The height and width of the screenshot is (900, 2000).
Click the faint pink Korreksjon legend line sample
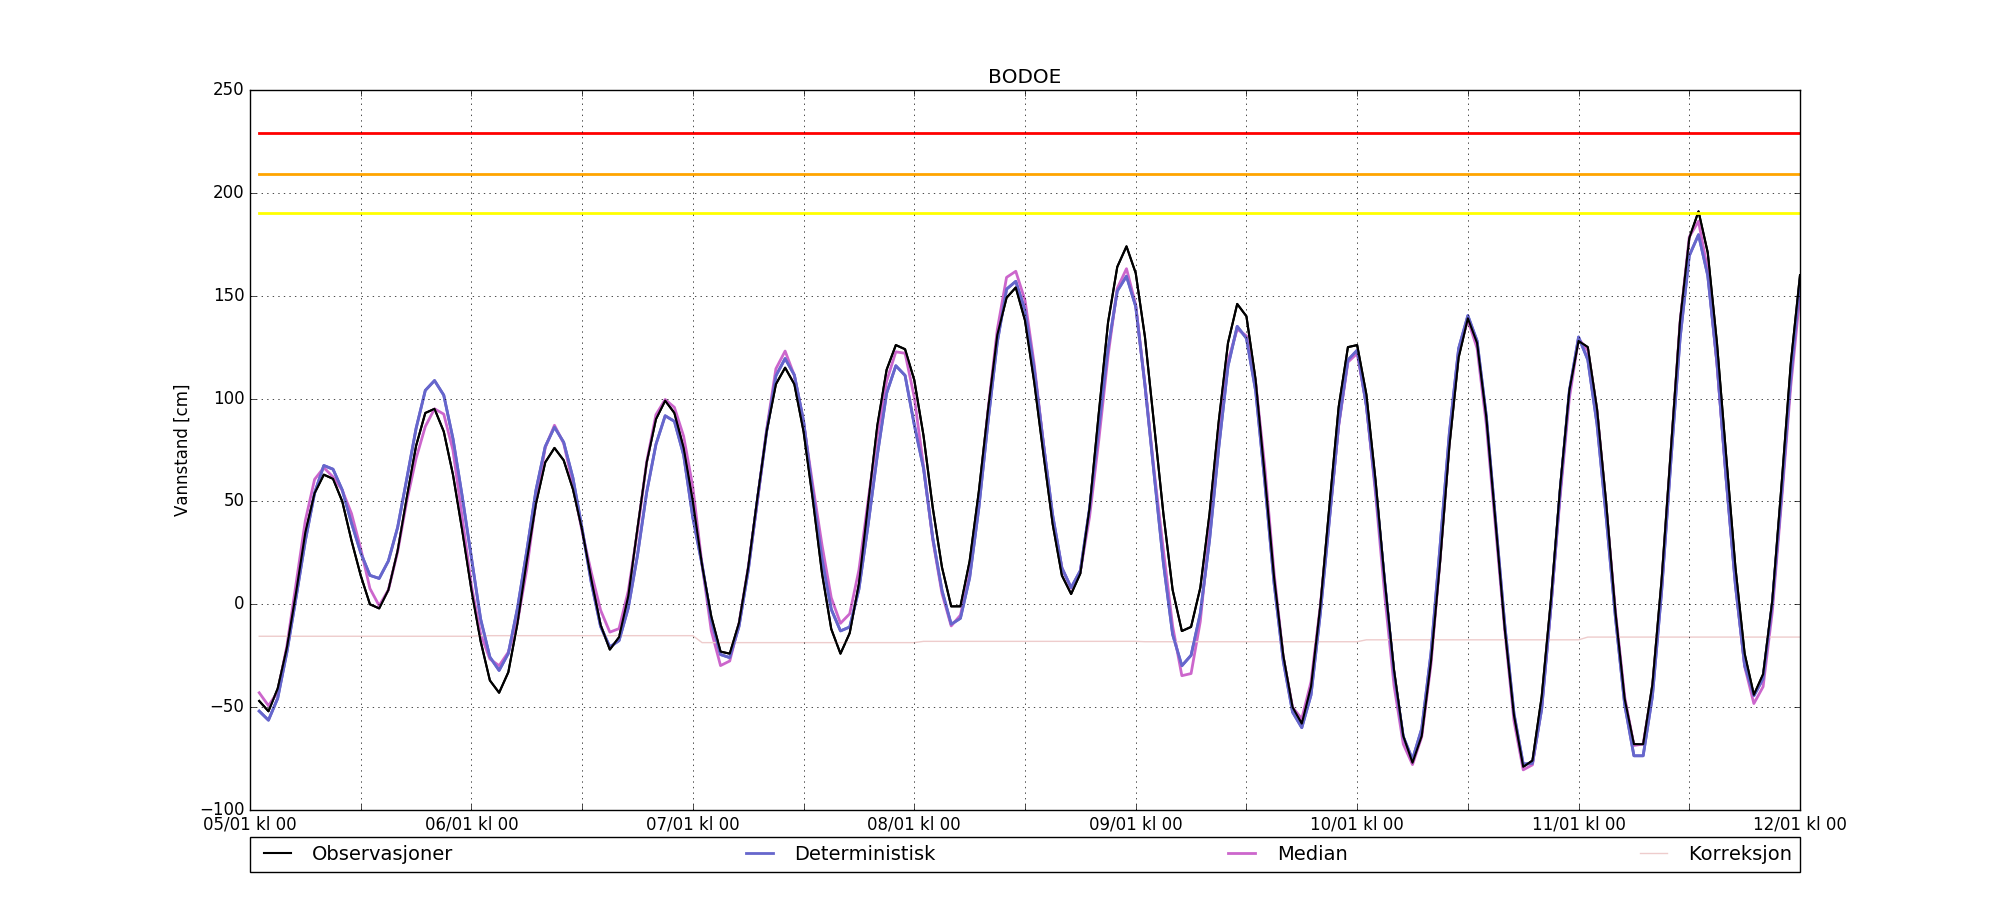point(1654,854)
